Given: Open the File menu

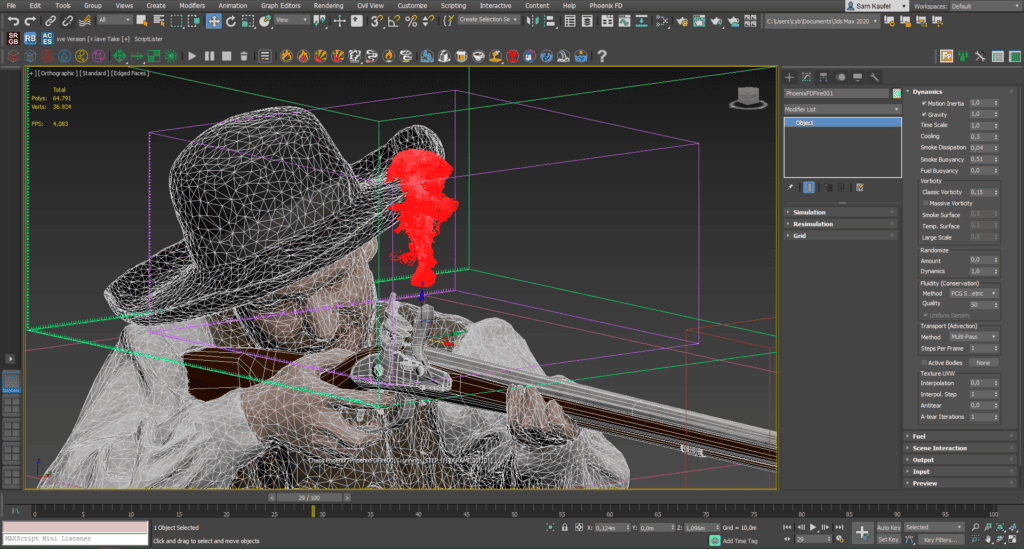Looking at the screenshot, I should (x=11, y=5).
